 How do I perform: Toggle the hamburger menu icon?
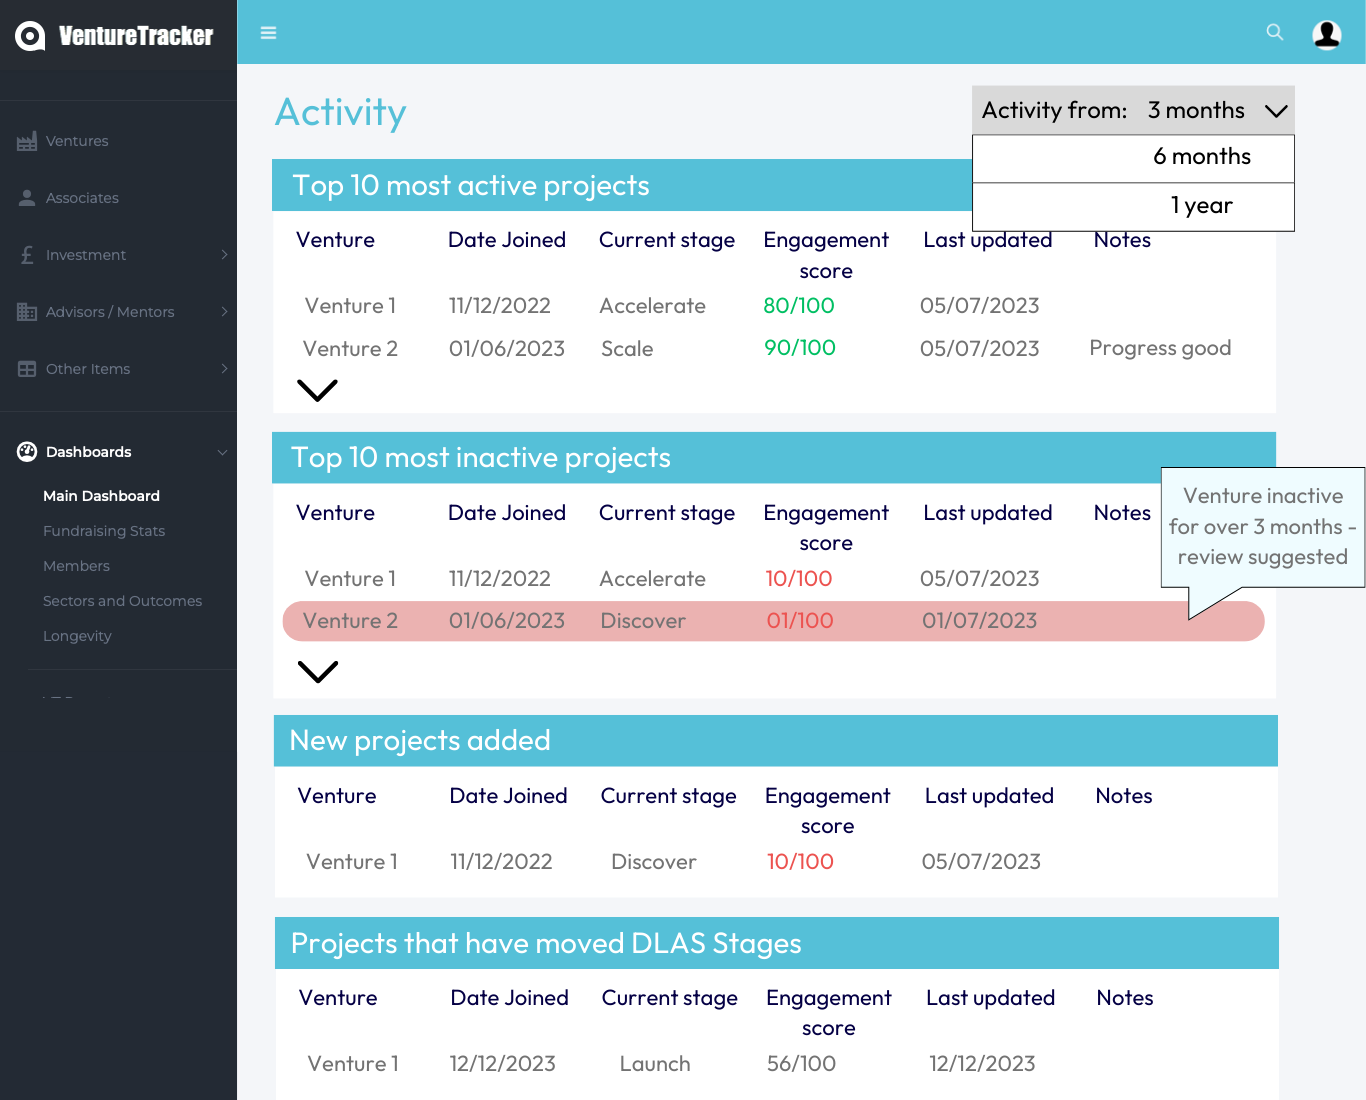tap(268, 33)
